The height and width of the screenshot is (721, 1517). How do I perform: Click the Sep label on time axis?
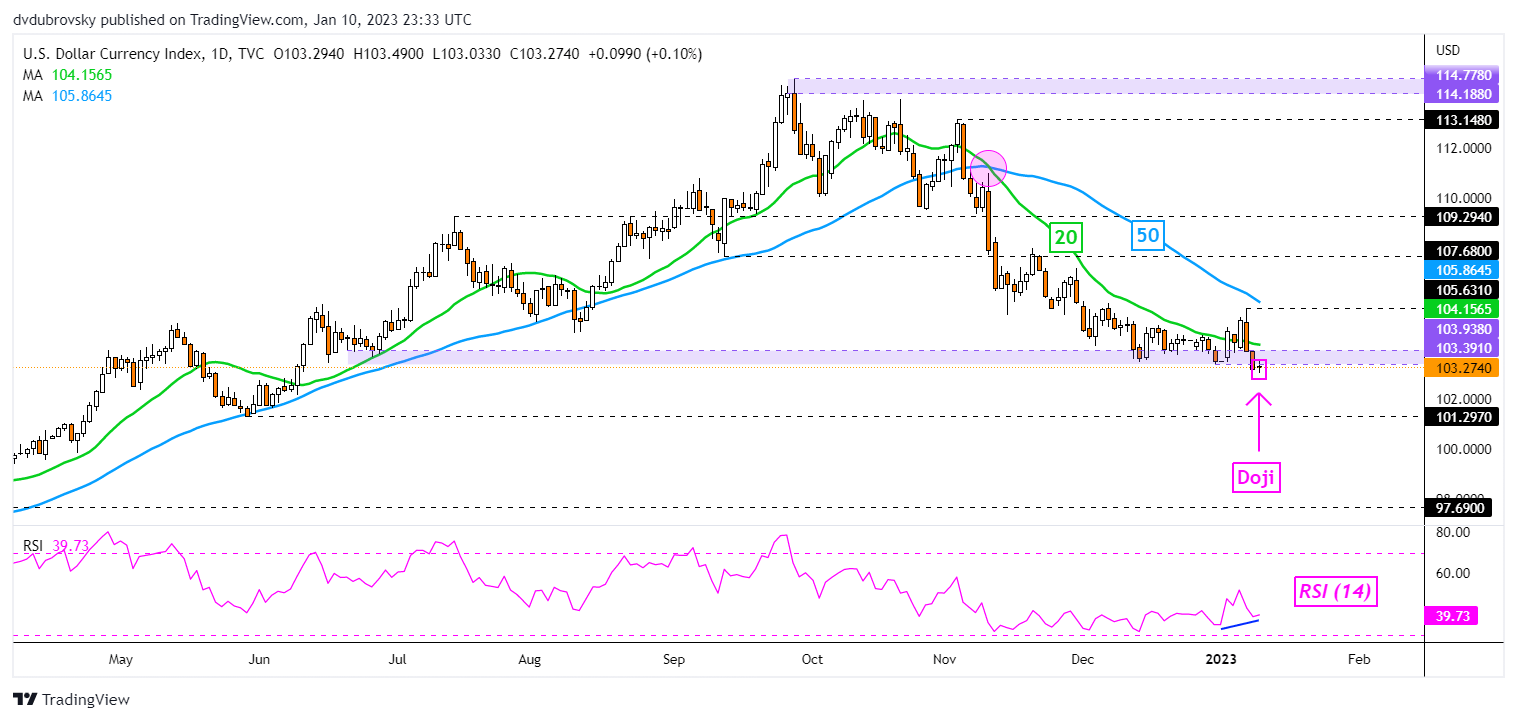click(x=674, y=659)
